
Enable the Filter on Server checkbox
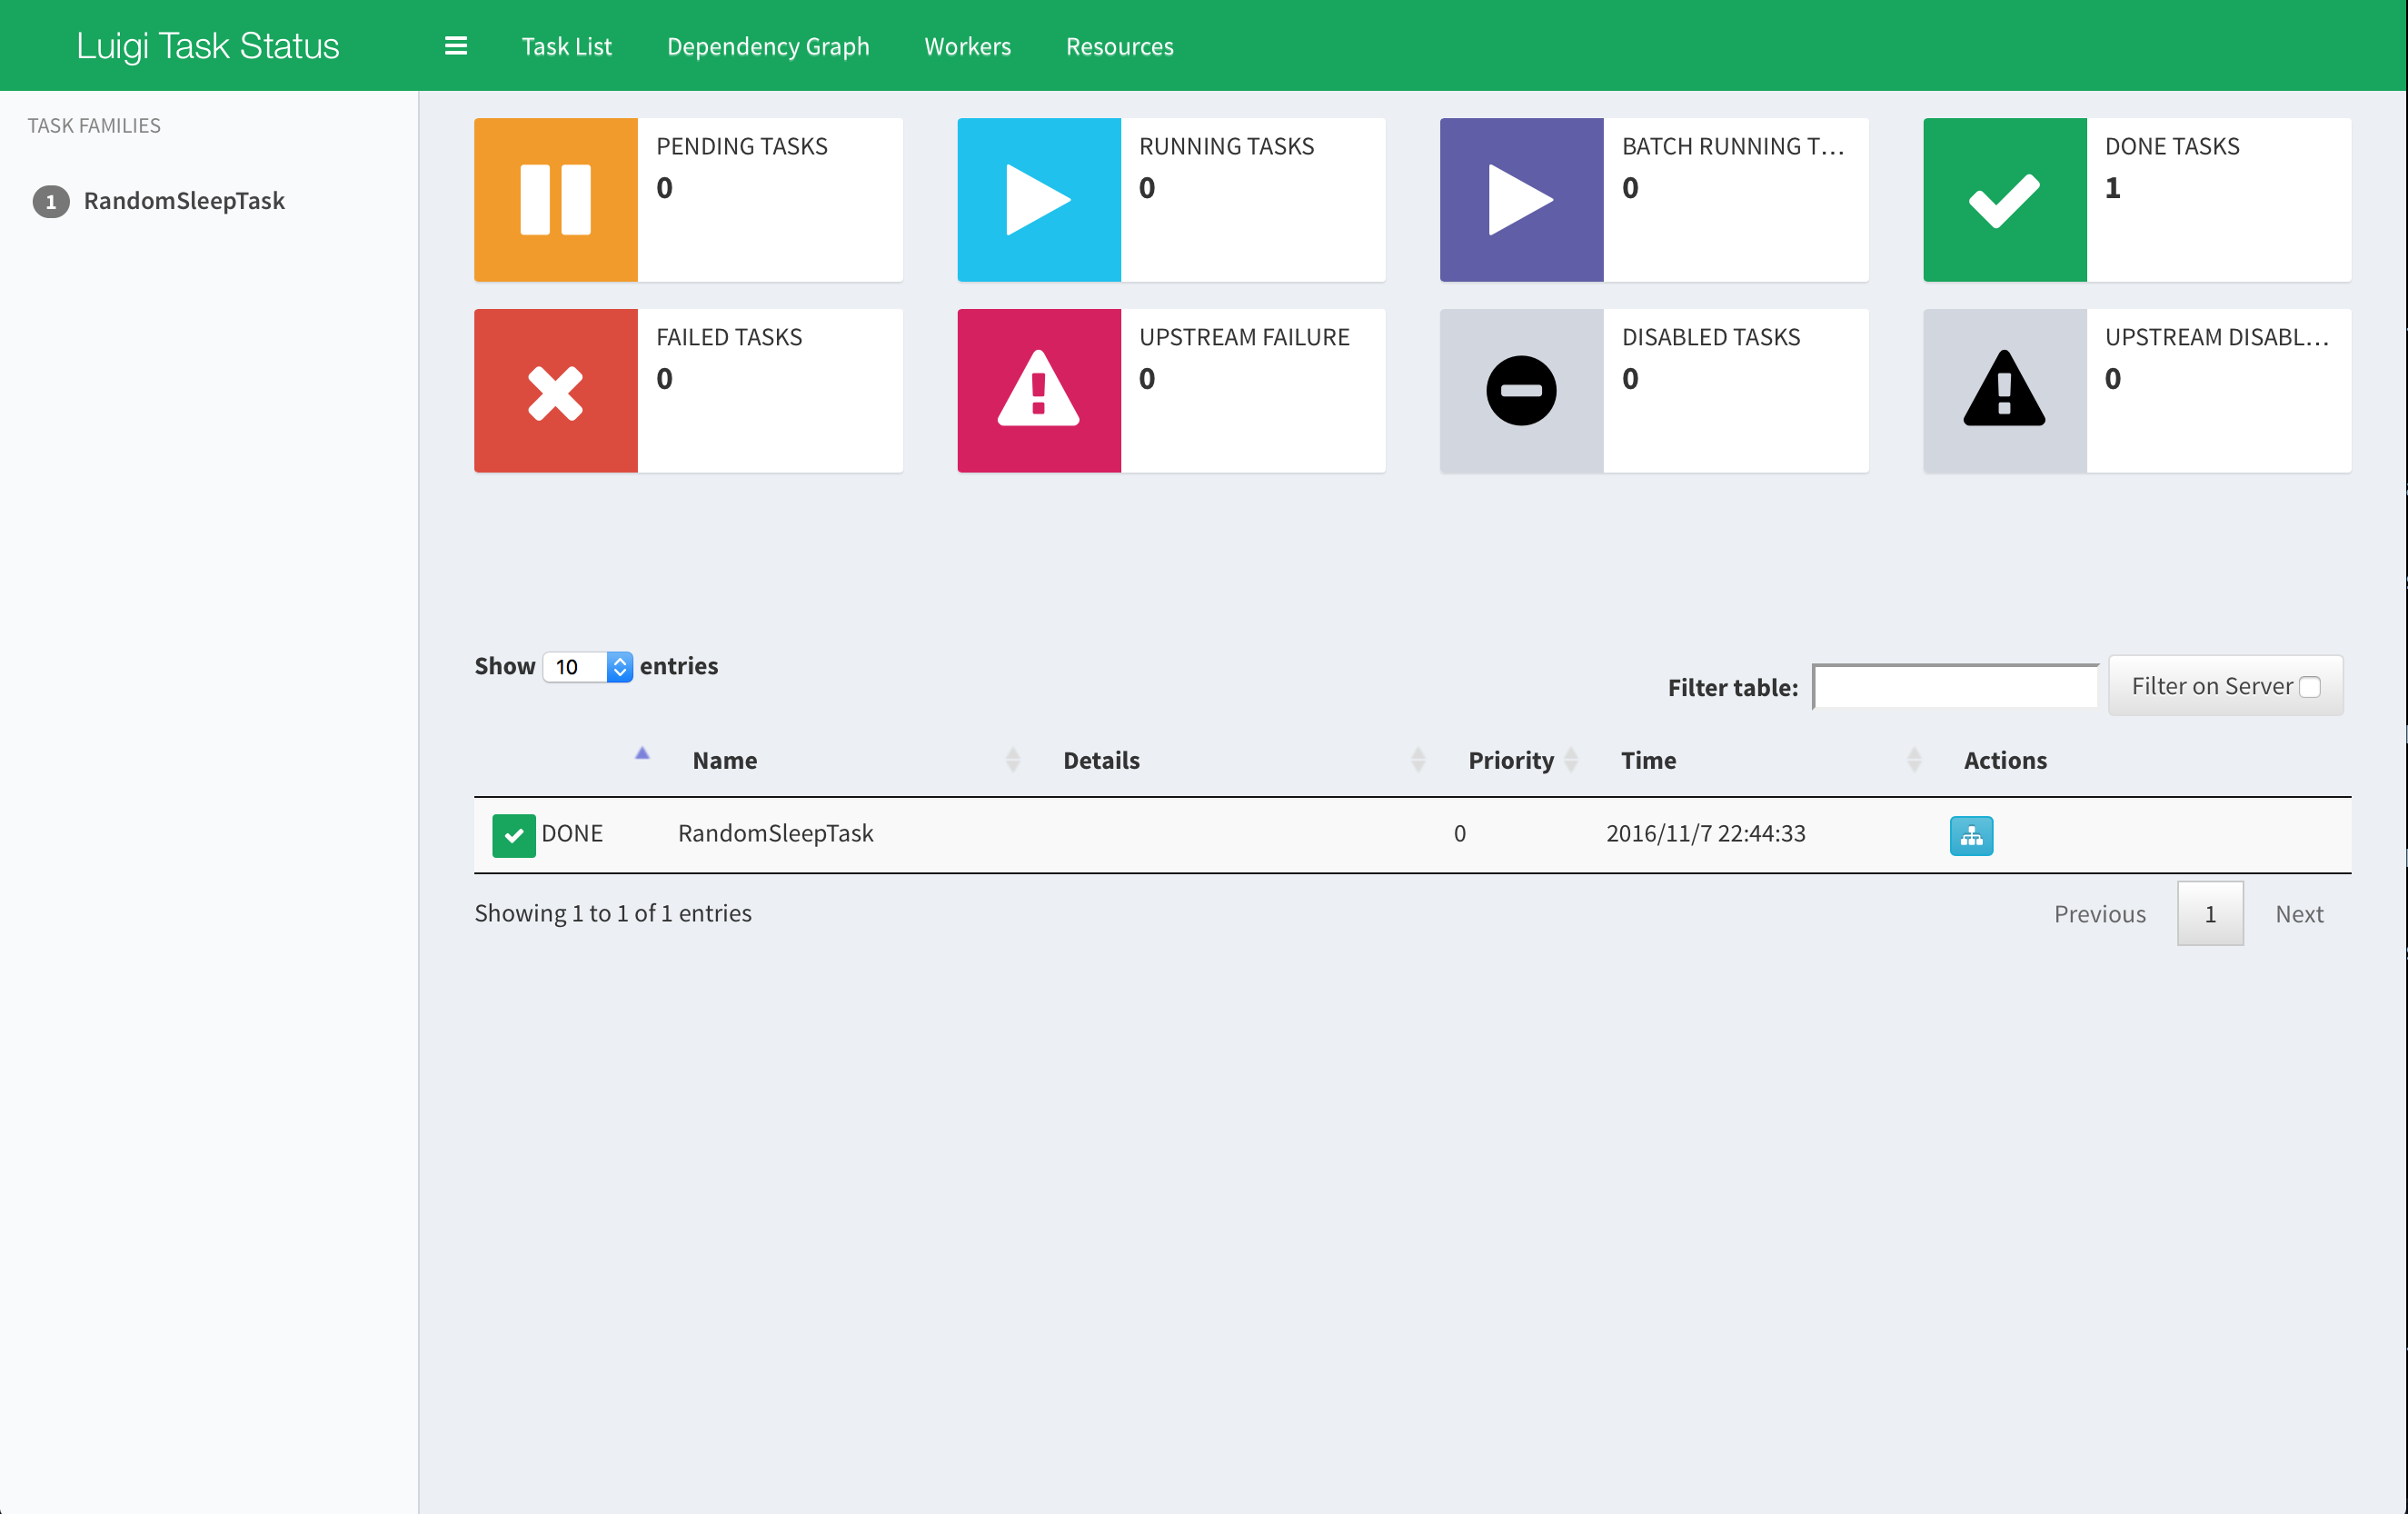2309,687
